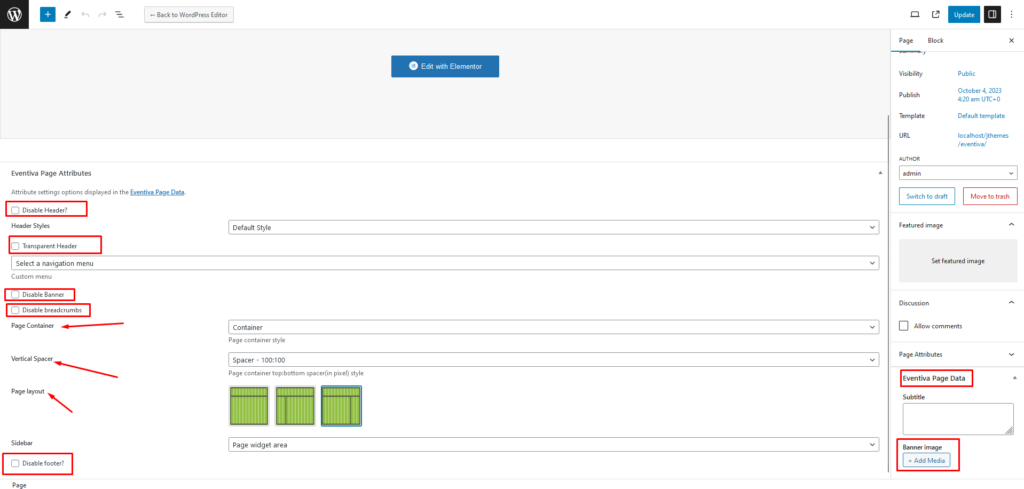The width and height of the screenshot is (1024, 489).
Task: Click the Default template link
Action: tap(981, 116)
